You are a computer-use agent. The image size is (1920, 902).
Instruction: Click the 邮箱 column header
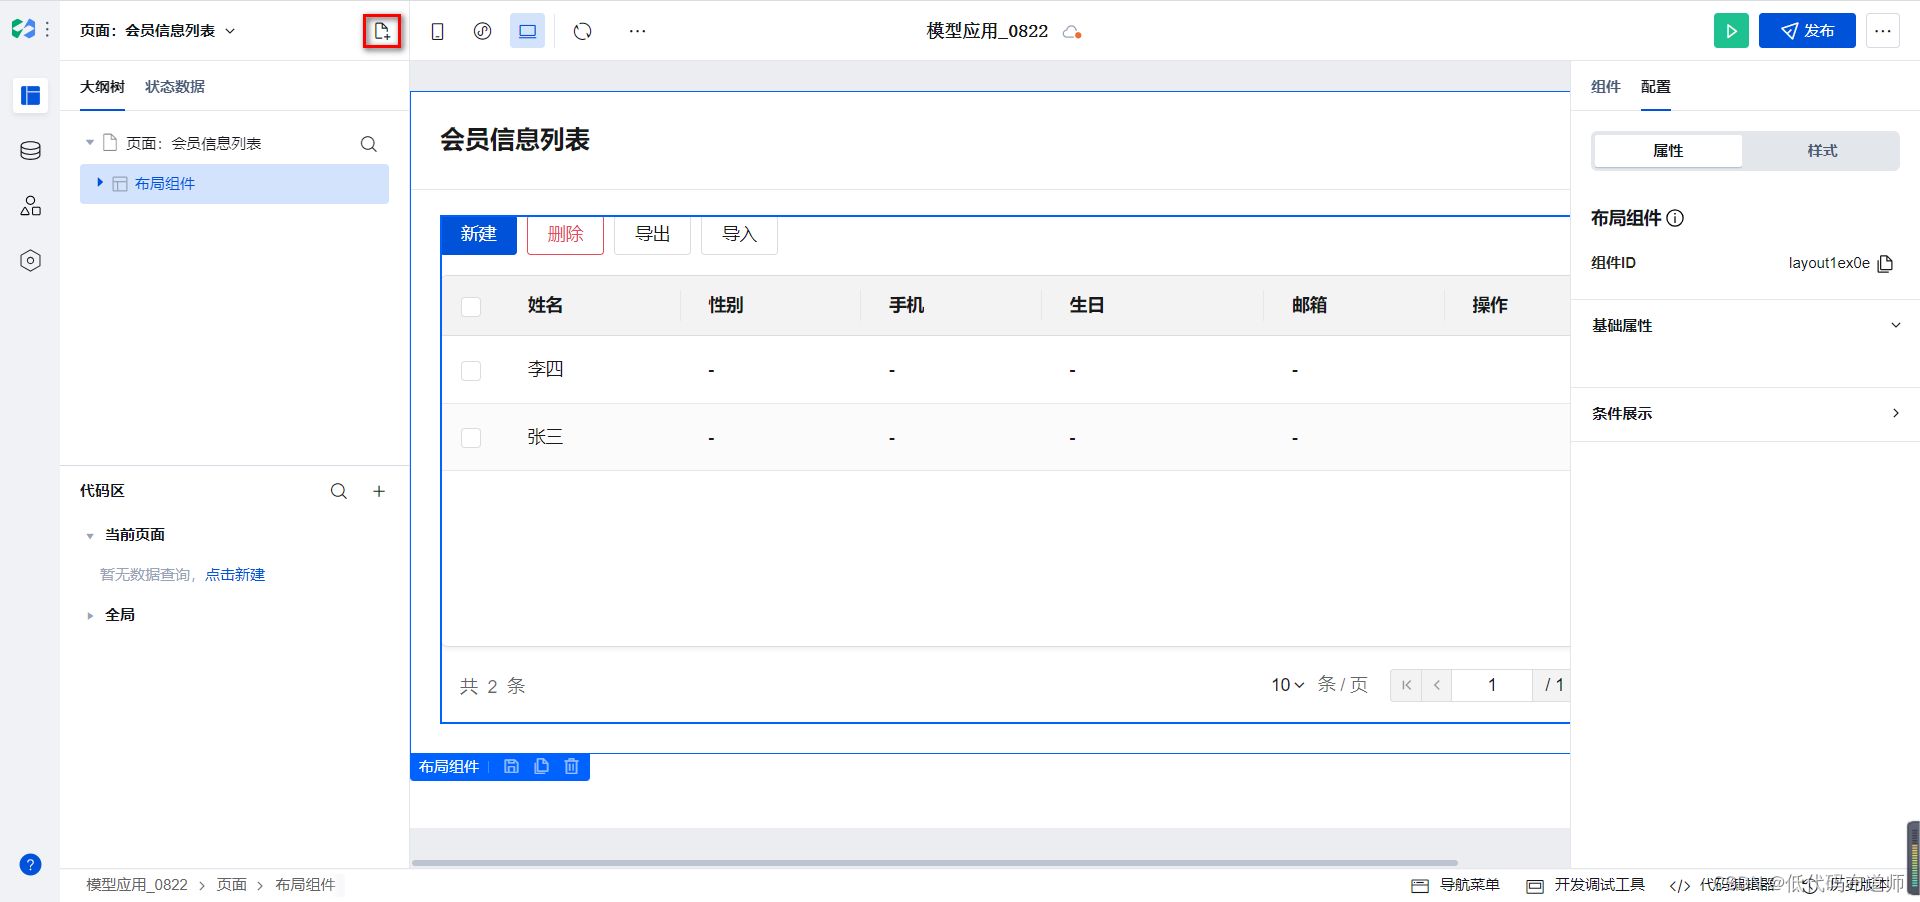tap(1309, 305)
